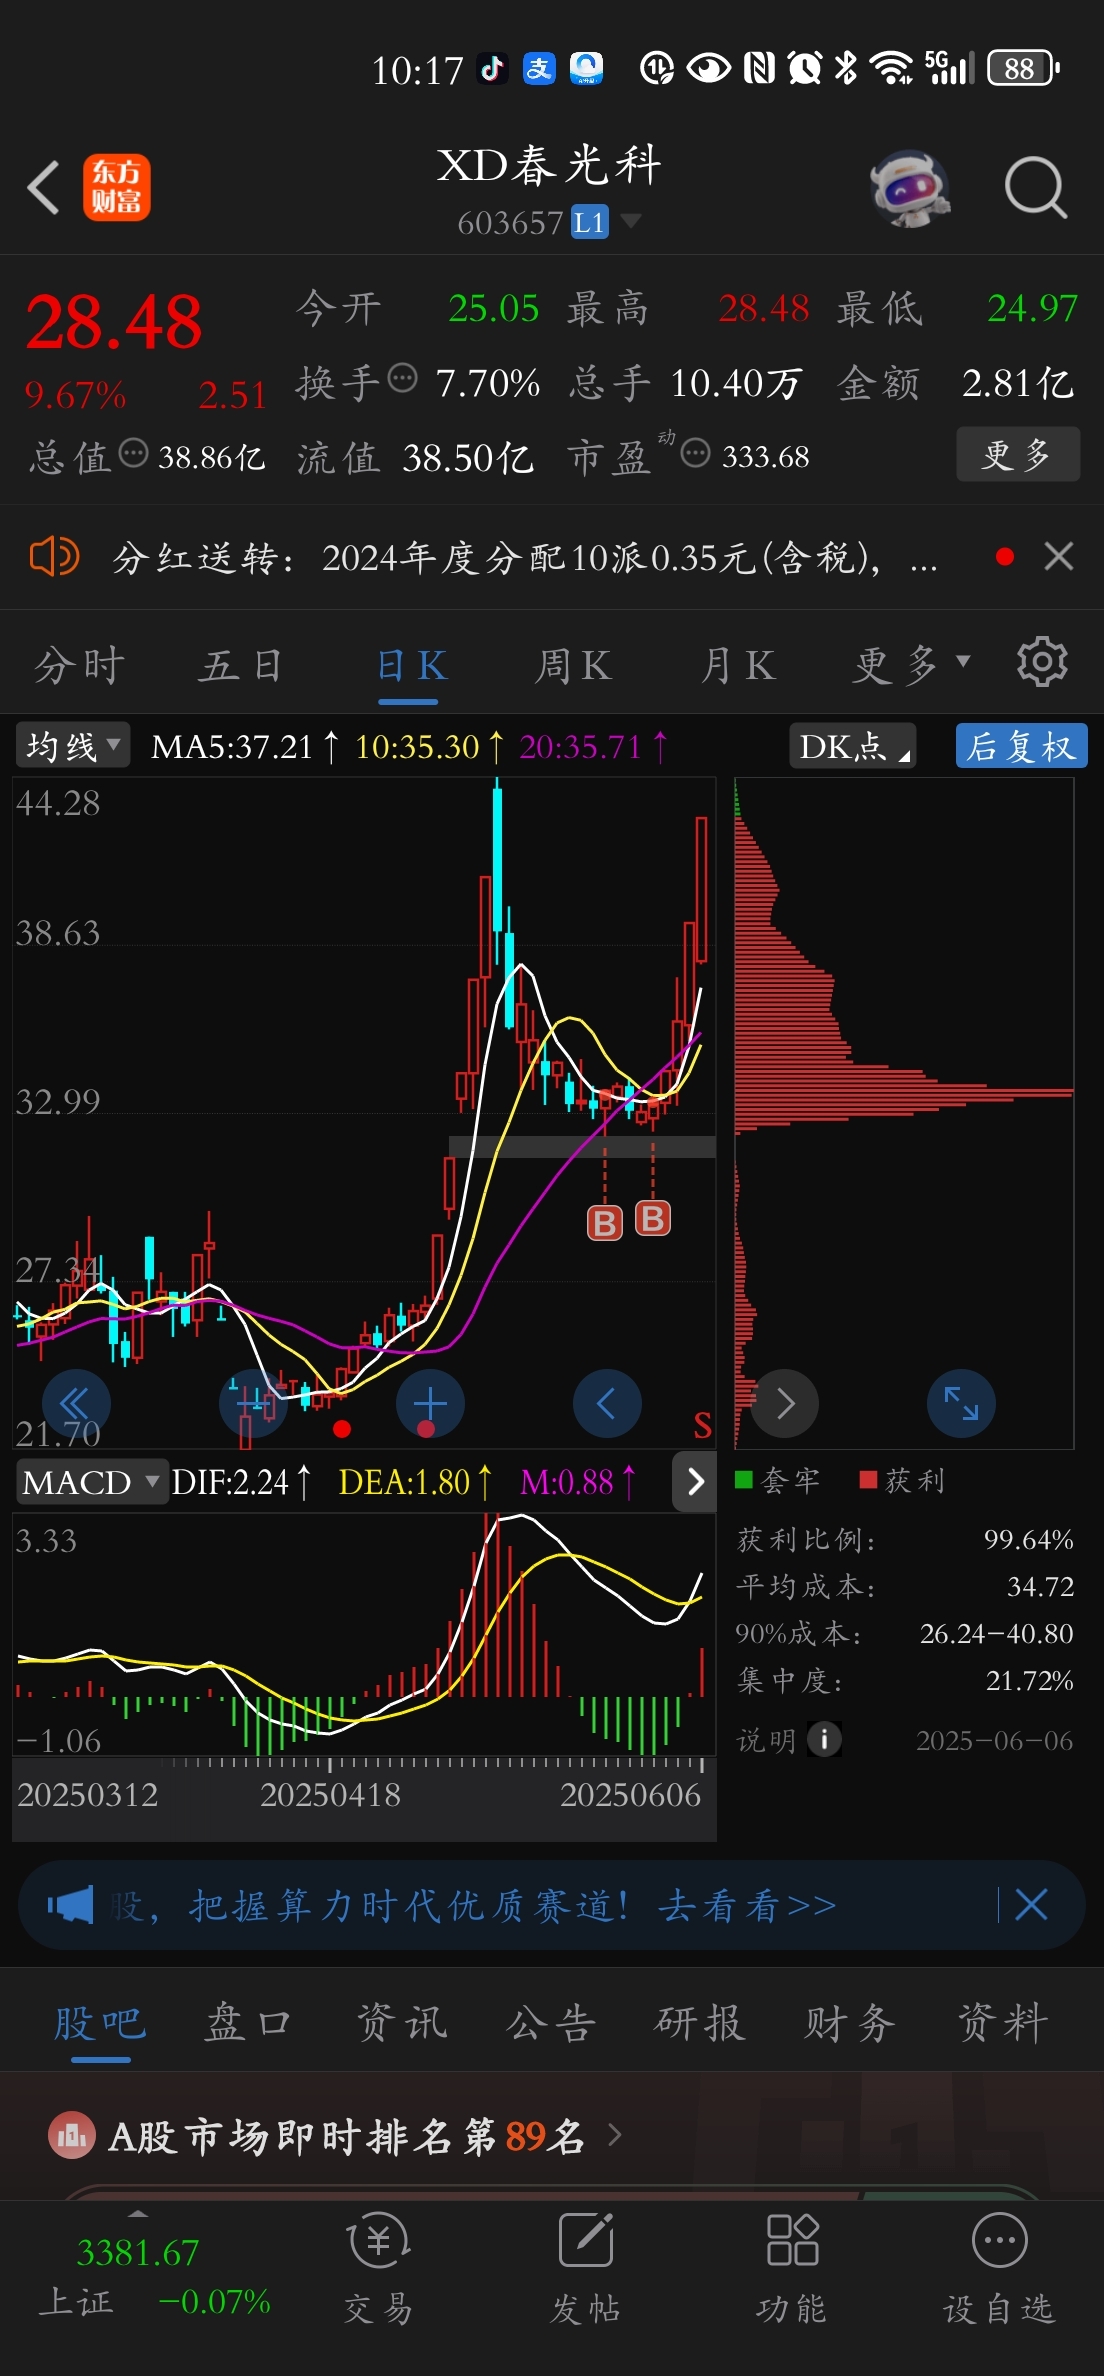The image size is (1104, 2376).
Task: Tap 获利比例 99.64% value
Action: (1028, 1539)
